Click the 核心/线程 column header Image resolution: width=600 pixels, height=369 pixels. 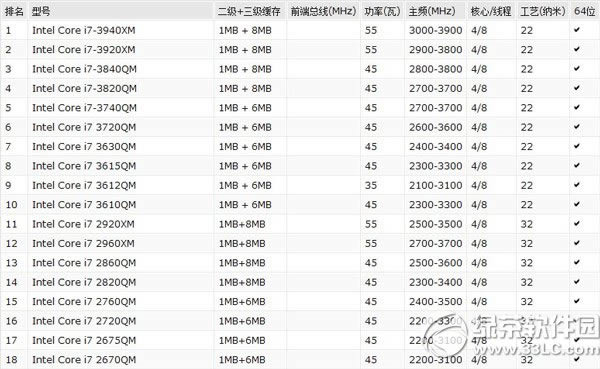[x=491, y=11]
